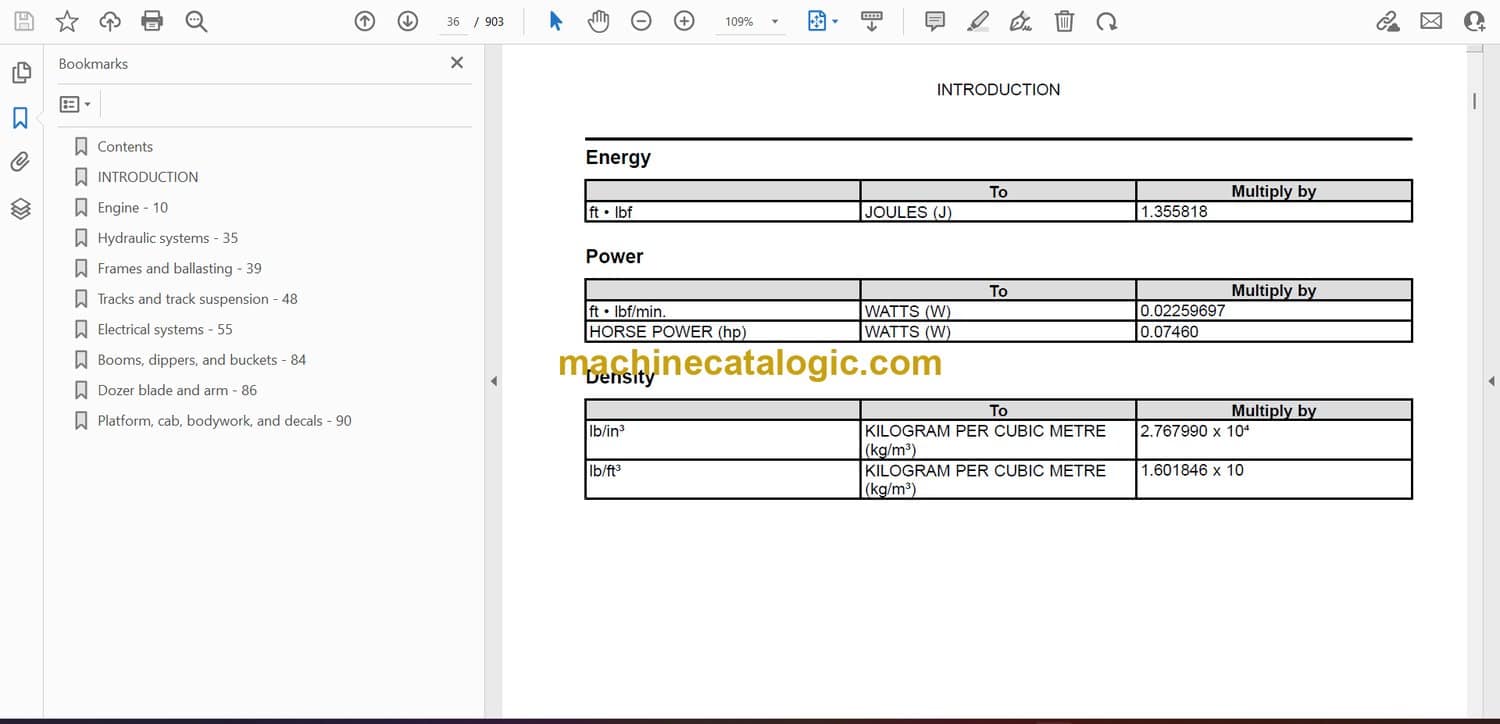
Task: Jump to 'Electrical systems - 55' bookmark
Action: tap(164, 329)
